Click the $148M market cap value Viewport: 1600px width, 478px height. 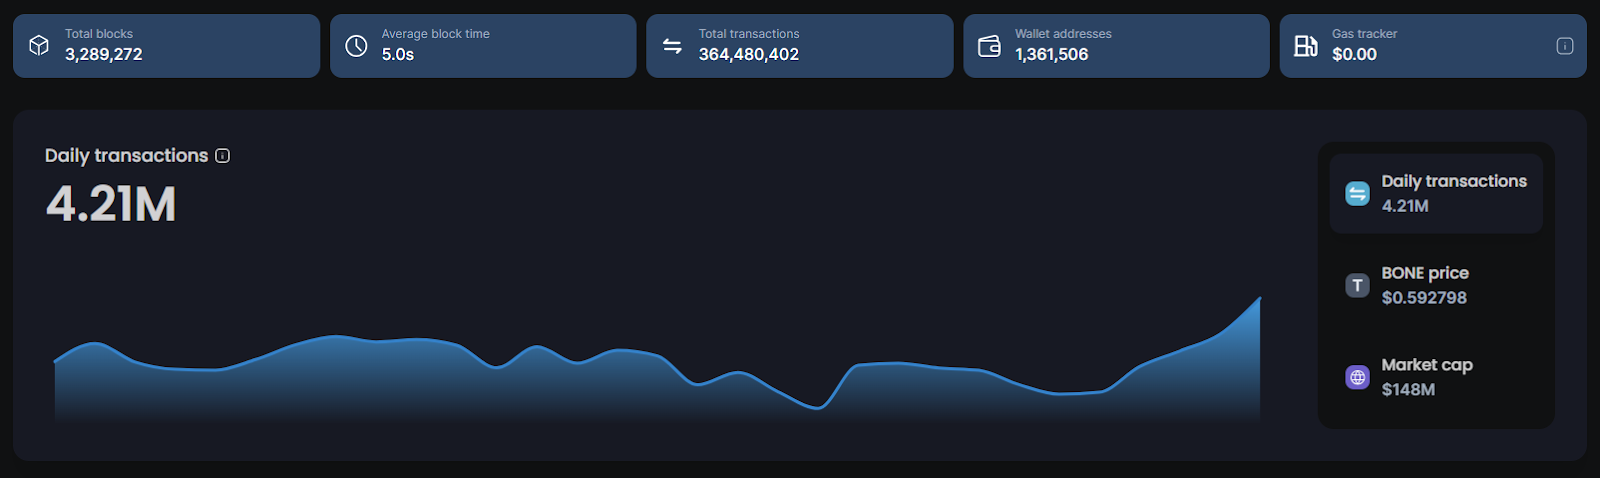(x=1408, y=390)
